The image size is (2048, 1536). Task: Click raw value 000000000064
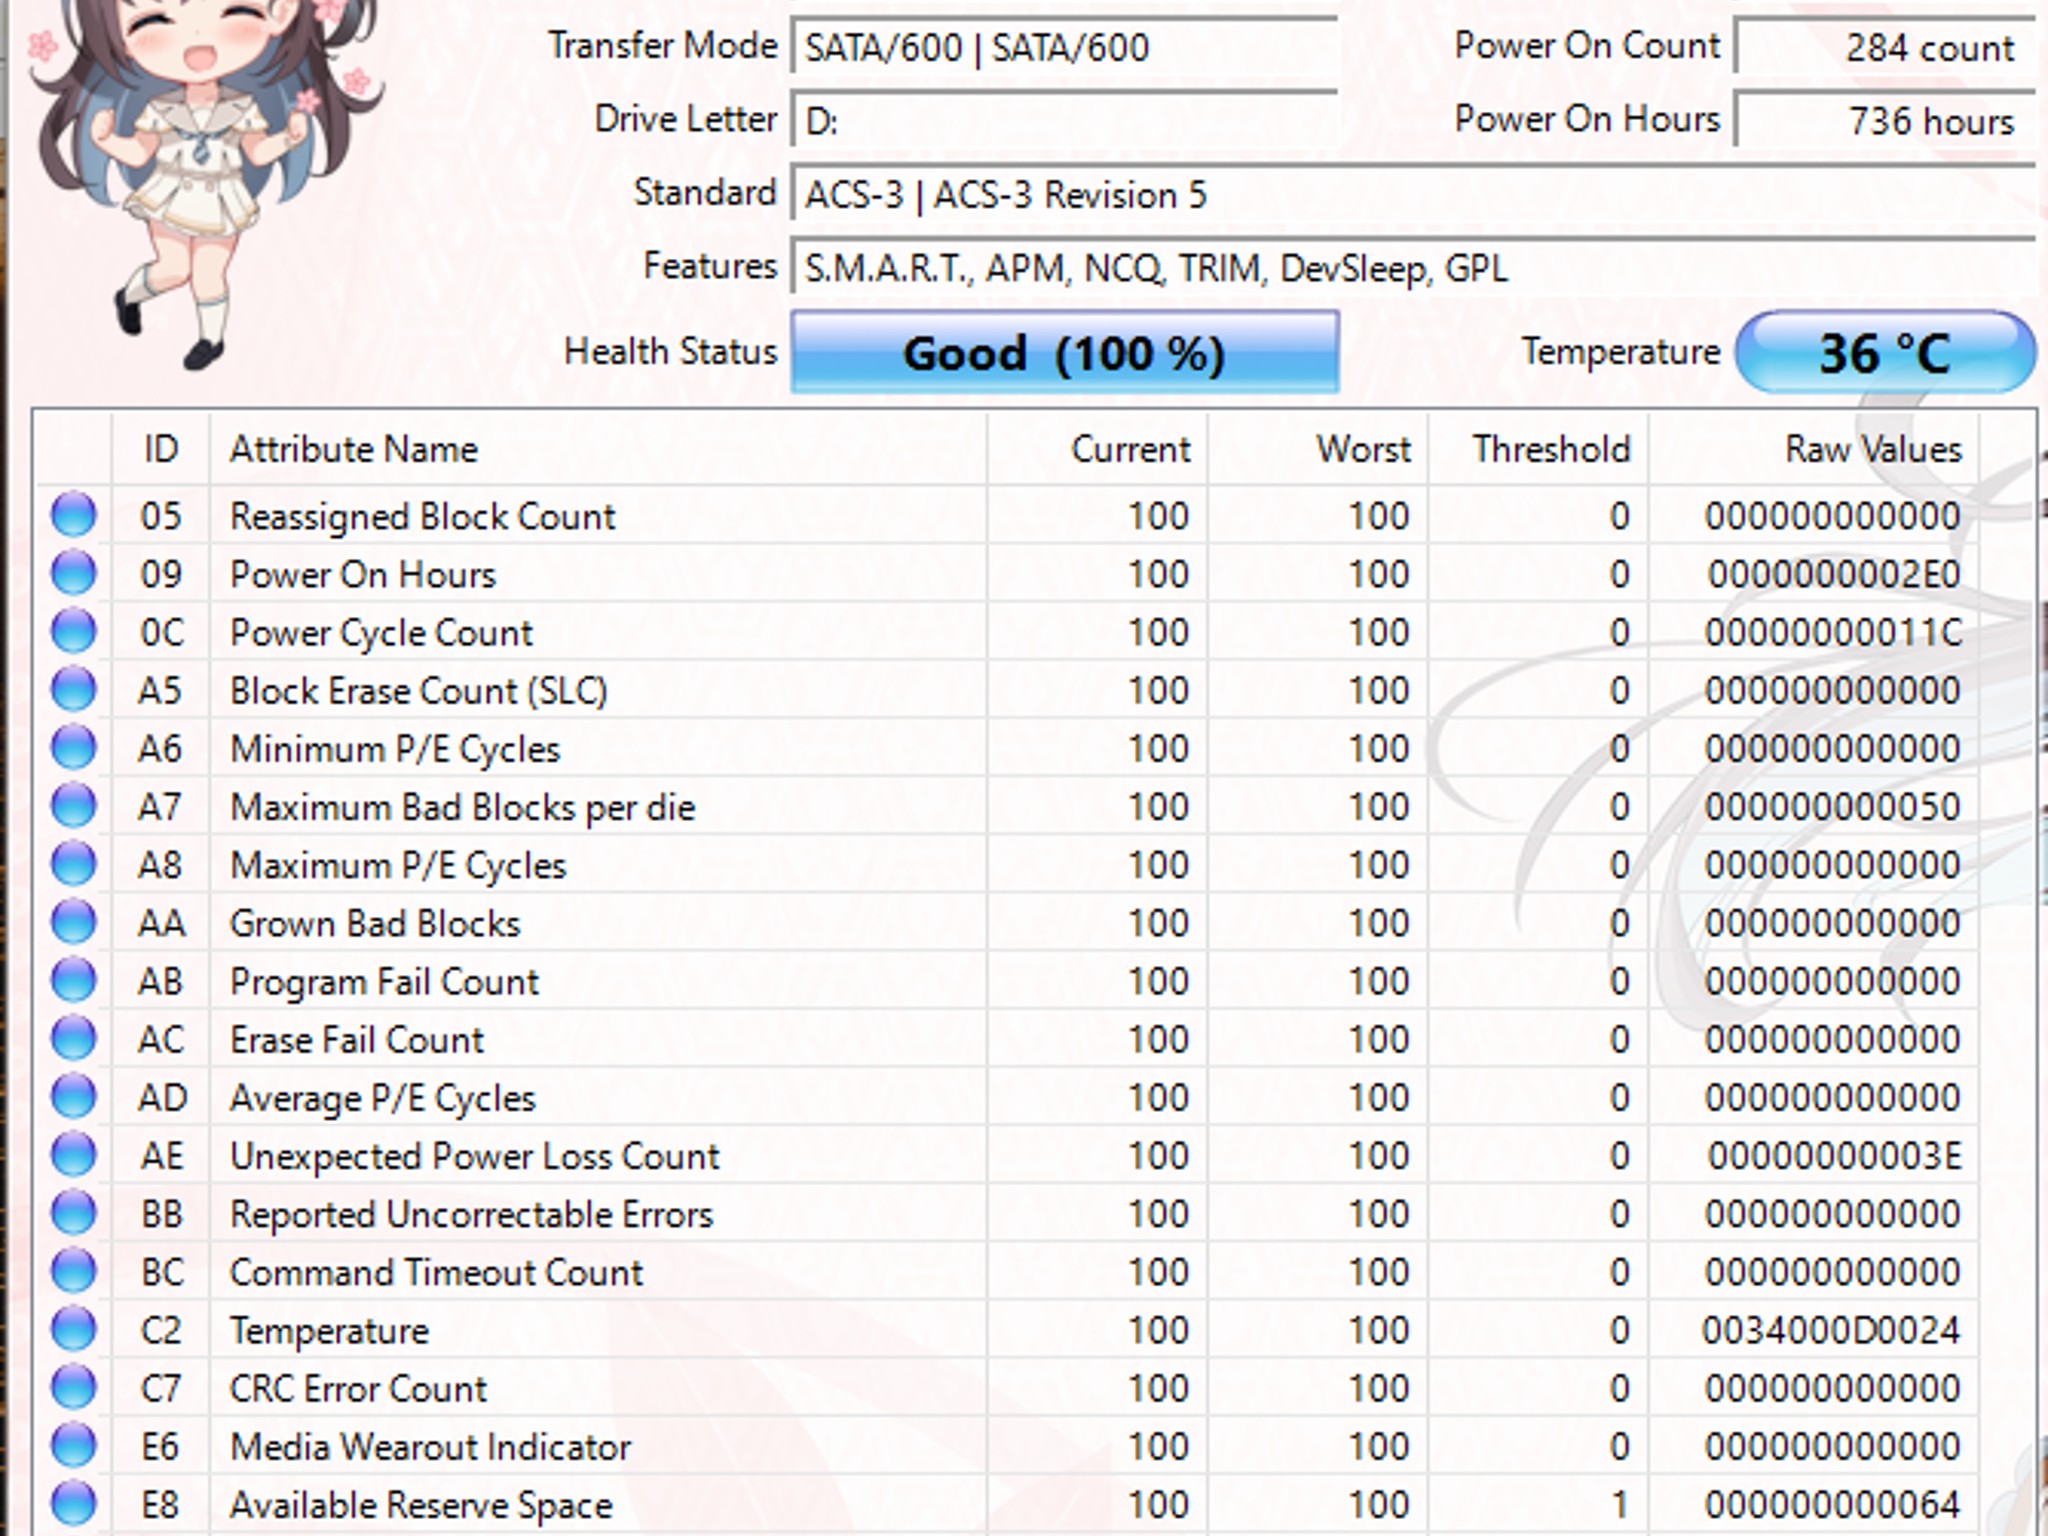tap(1833, 1505)
